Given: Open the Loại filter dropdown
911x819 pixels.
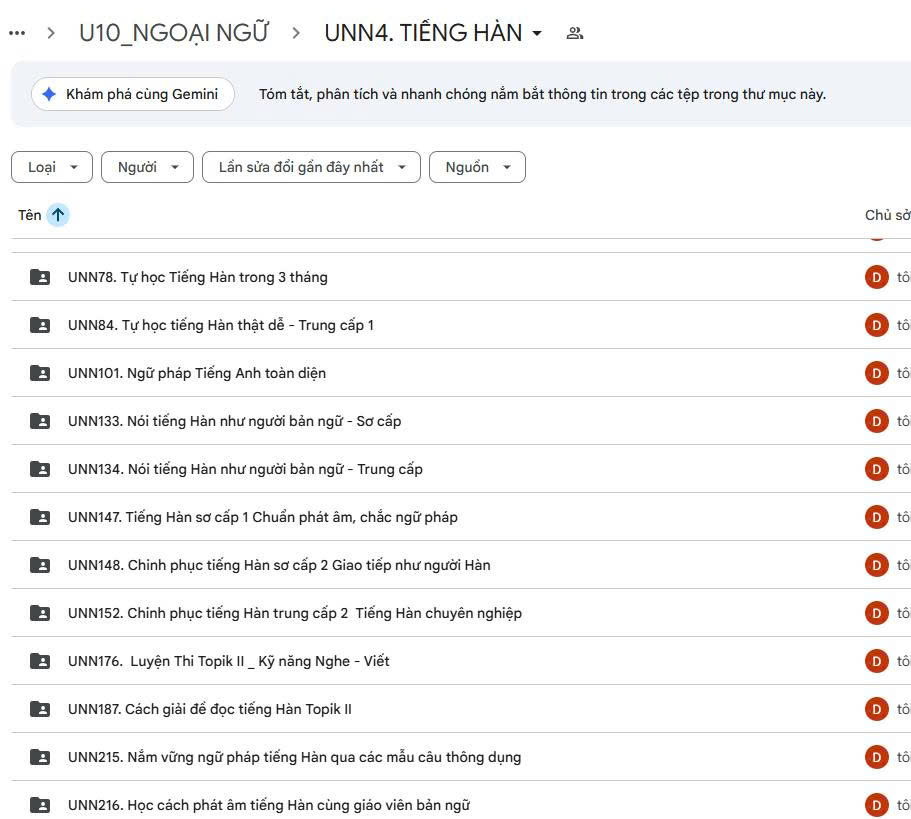Looking at the screenshot, I should point(52,167).
